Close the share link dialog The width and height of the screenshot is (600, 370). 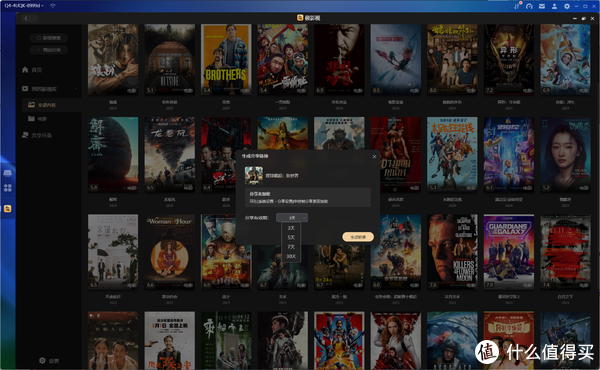[374, 156]
